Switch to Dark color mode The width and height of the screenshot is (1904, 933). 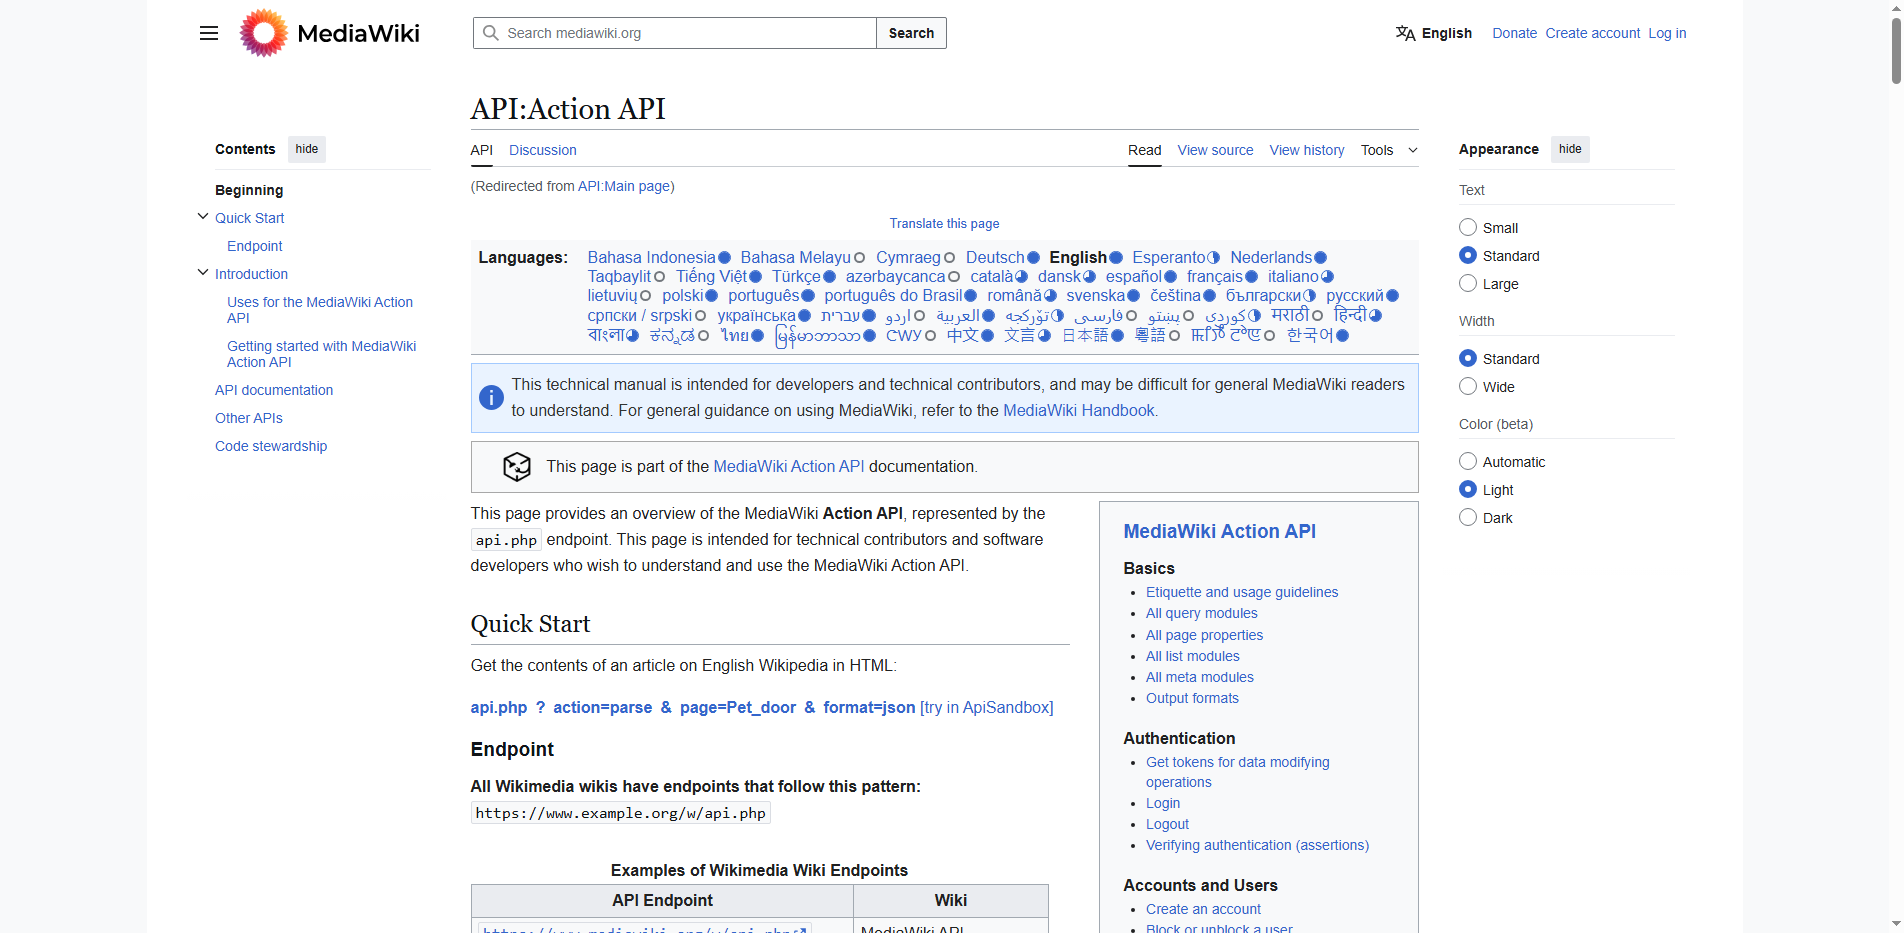coord(1467,517)
